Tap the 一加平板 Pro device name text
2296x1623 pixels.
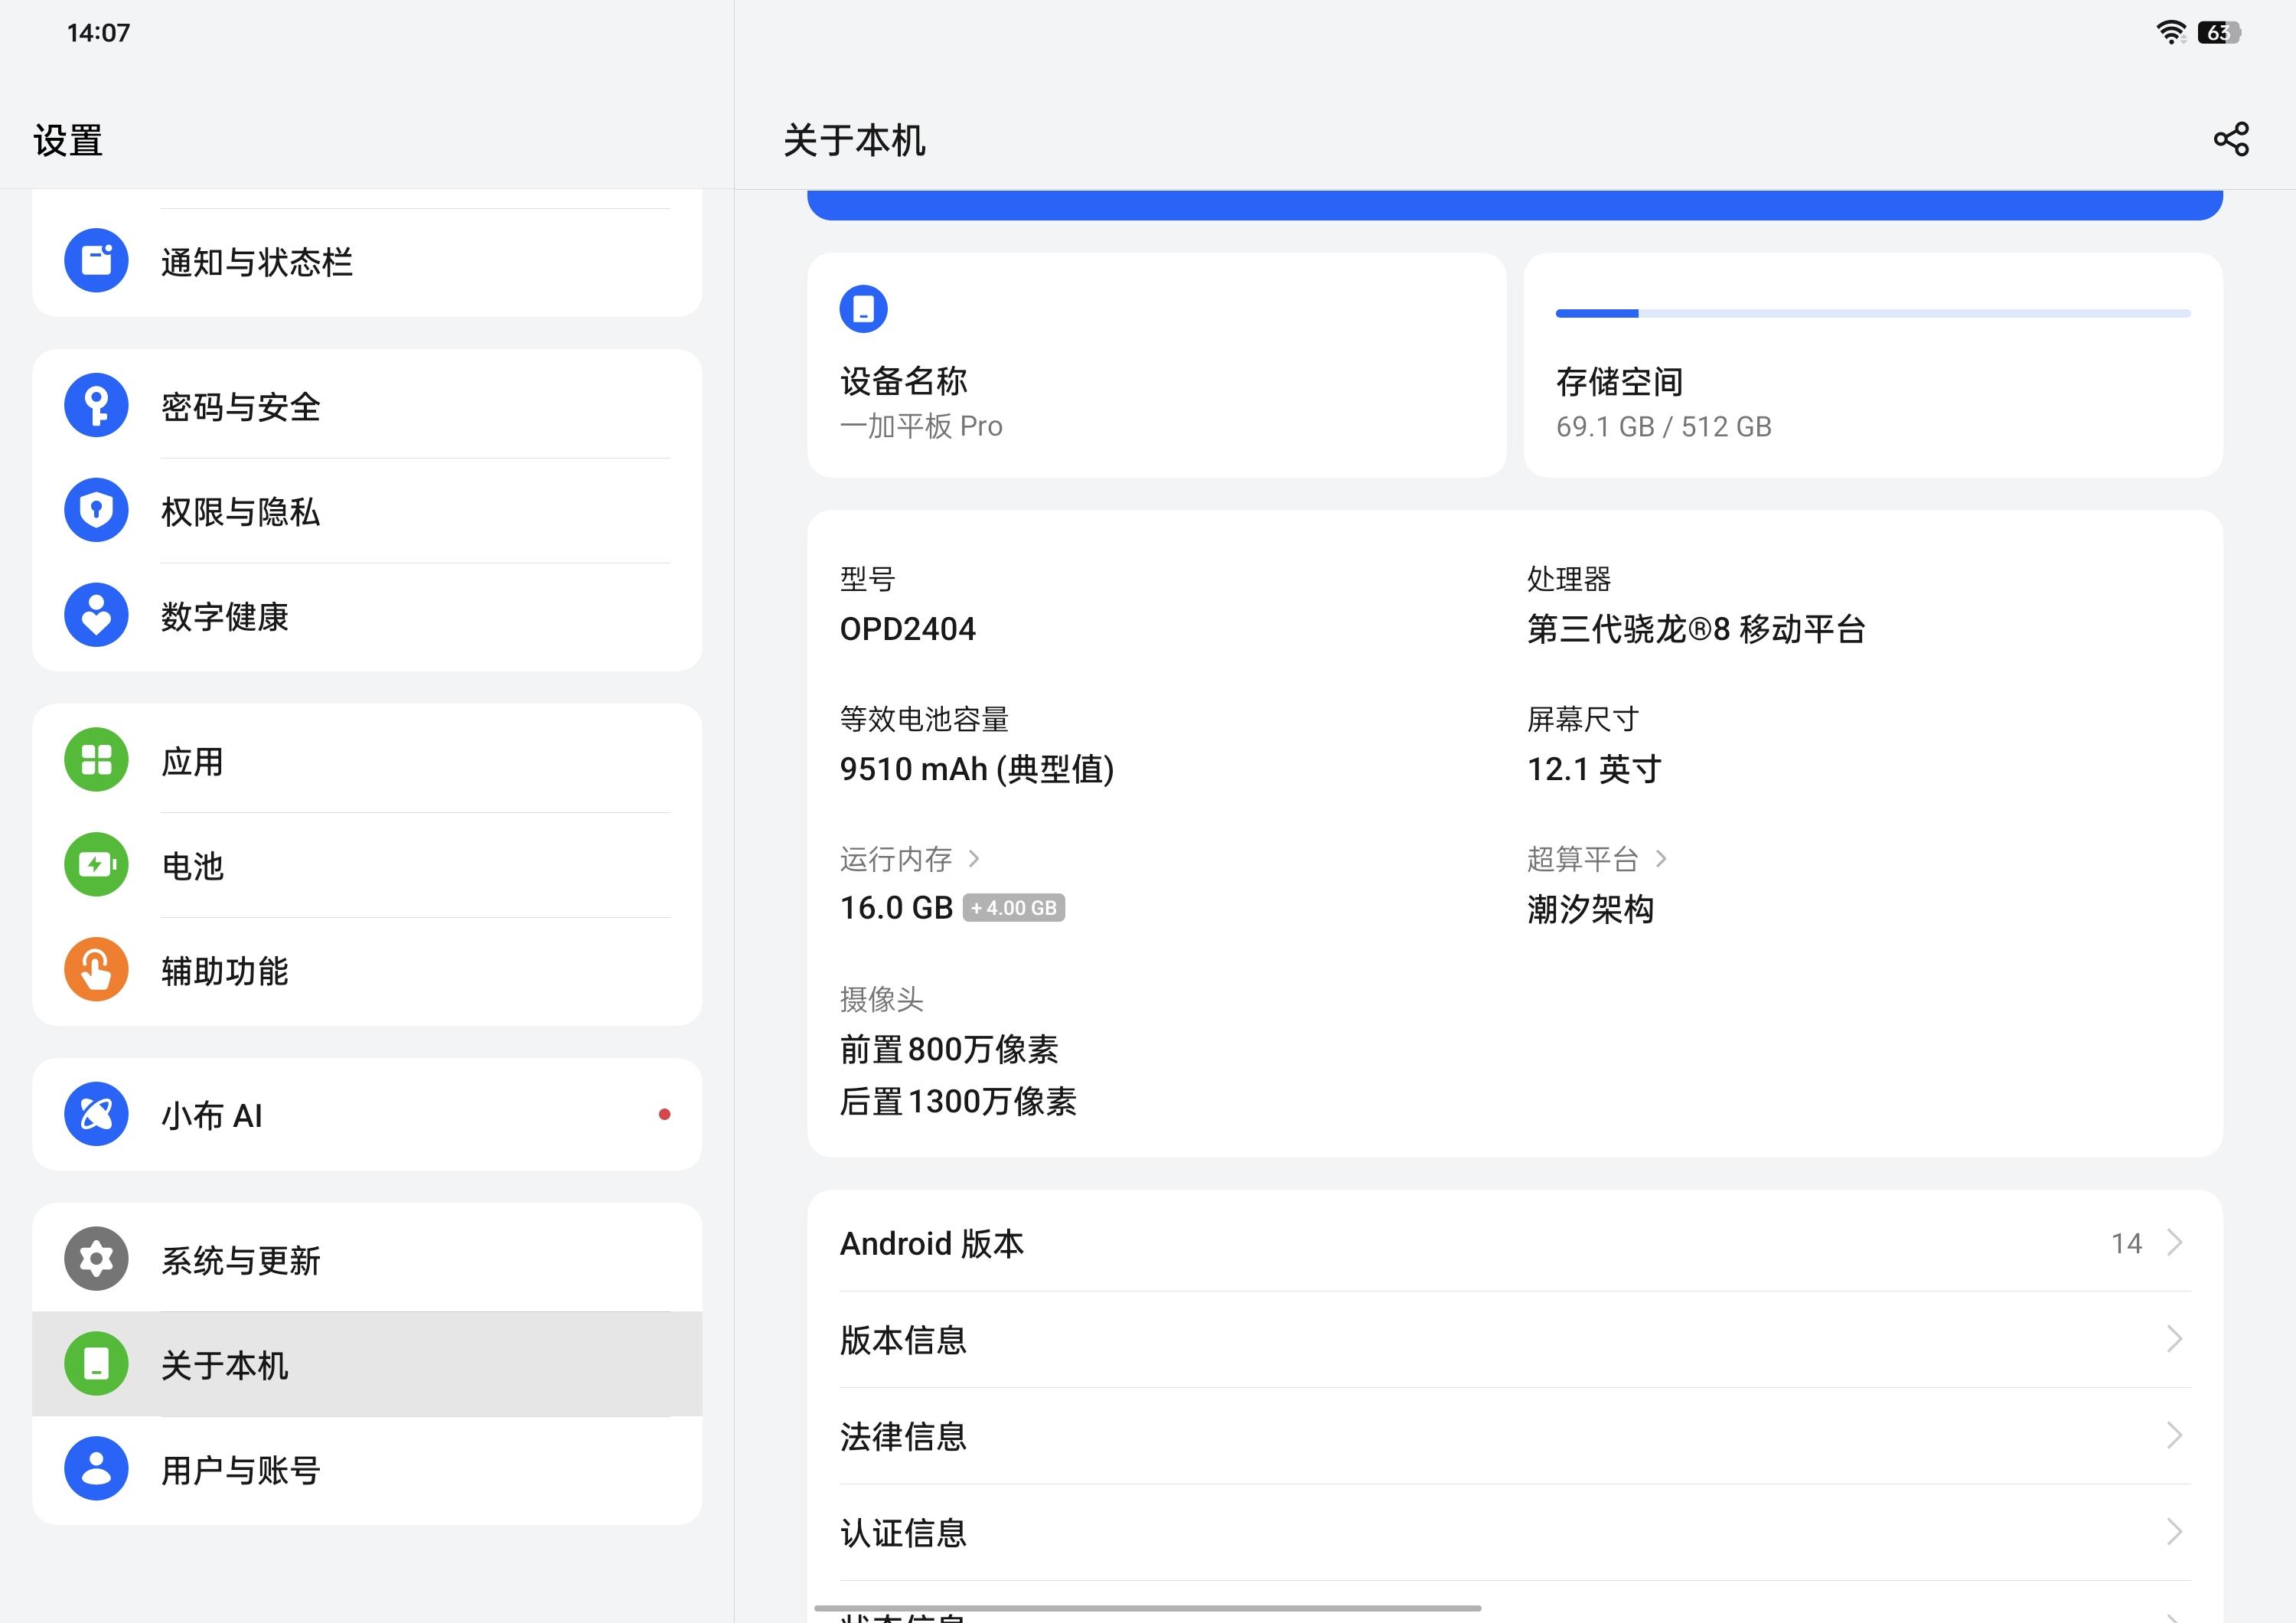(920, 426)
